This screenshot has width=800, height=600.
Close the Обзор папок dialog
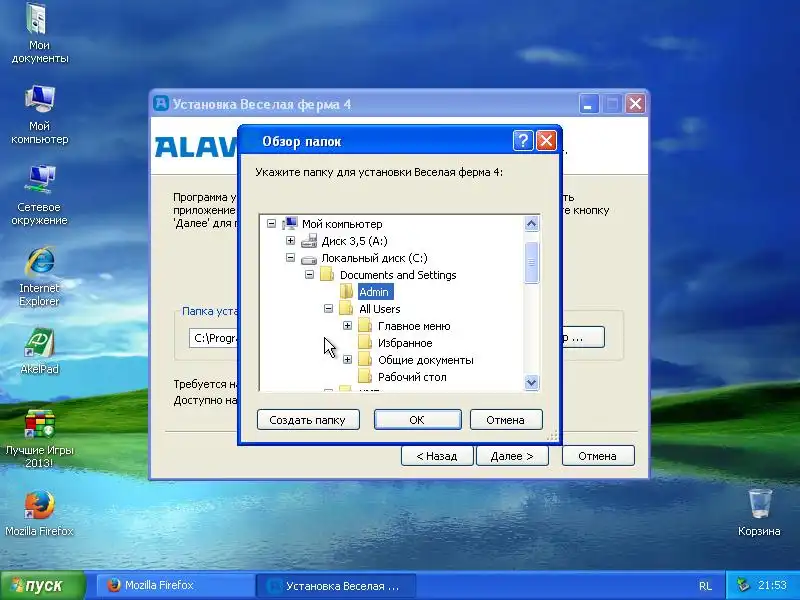click(x=546, y=140)
